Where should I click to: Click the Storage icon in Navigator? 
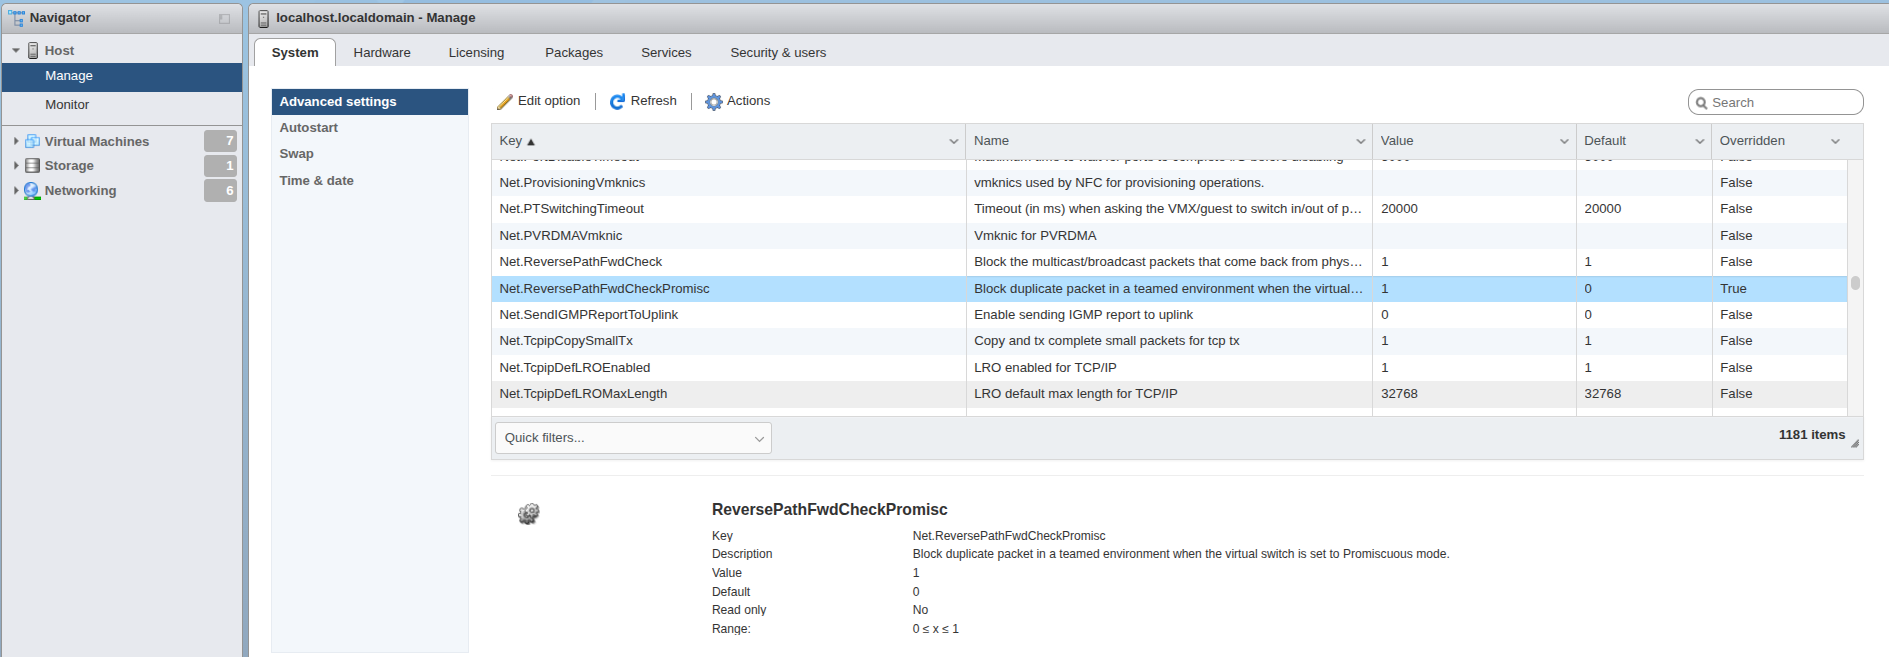(x=33, y=166)
